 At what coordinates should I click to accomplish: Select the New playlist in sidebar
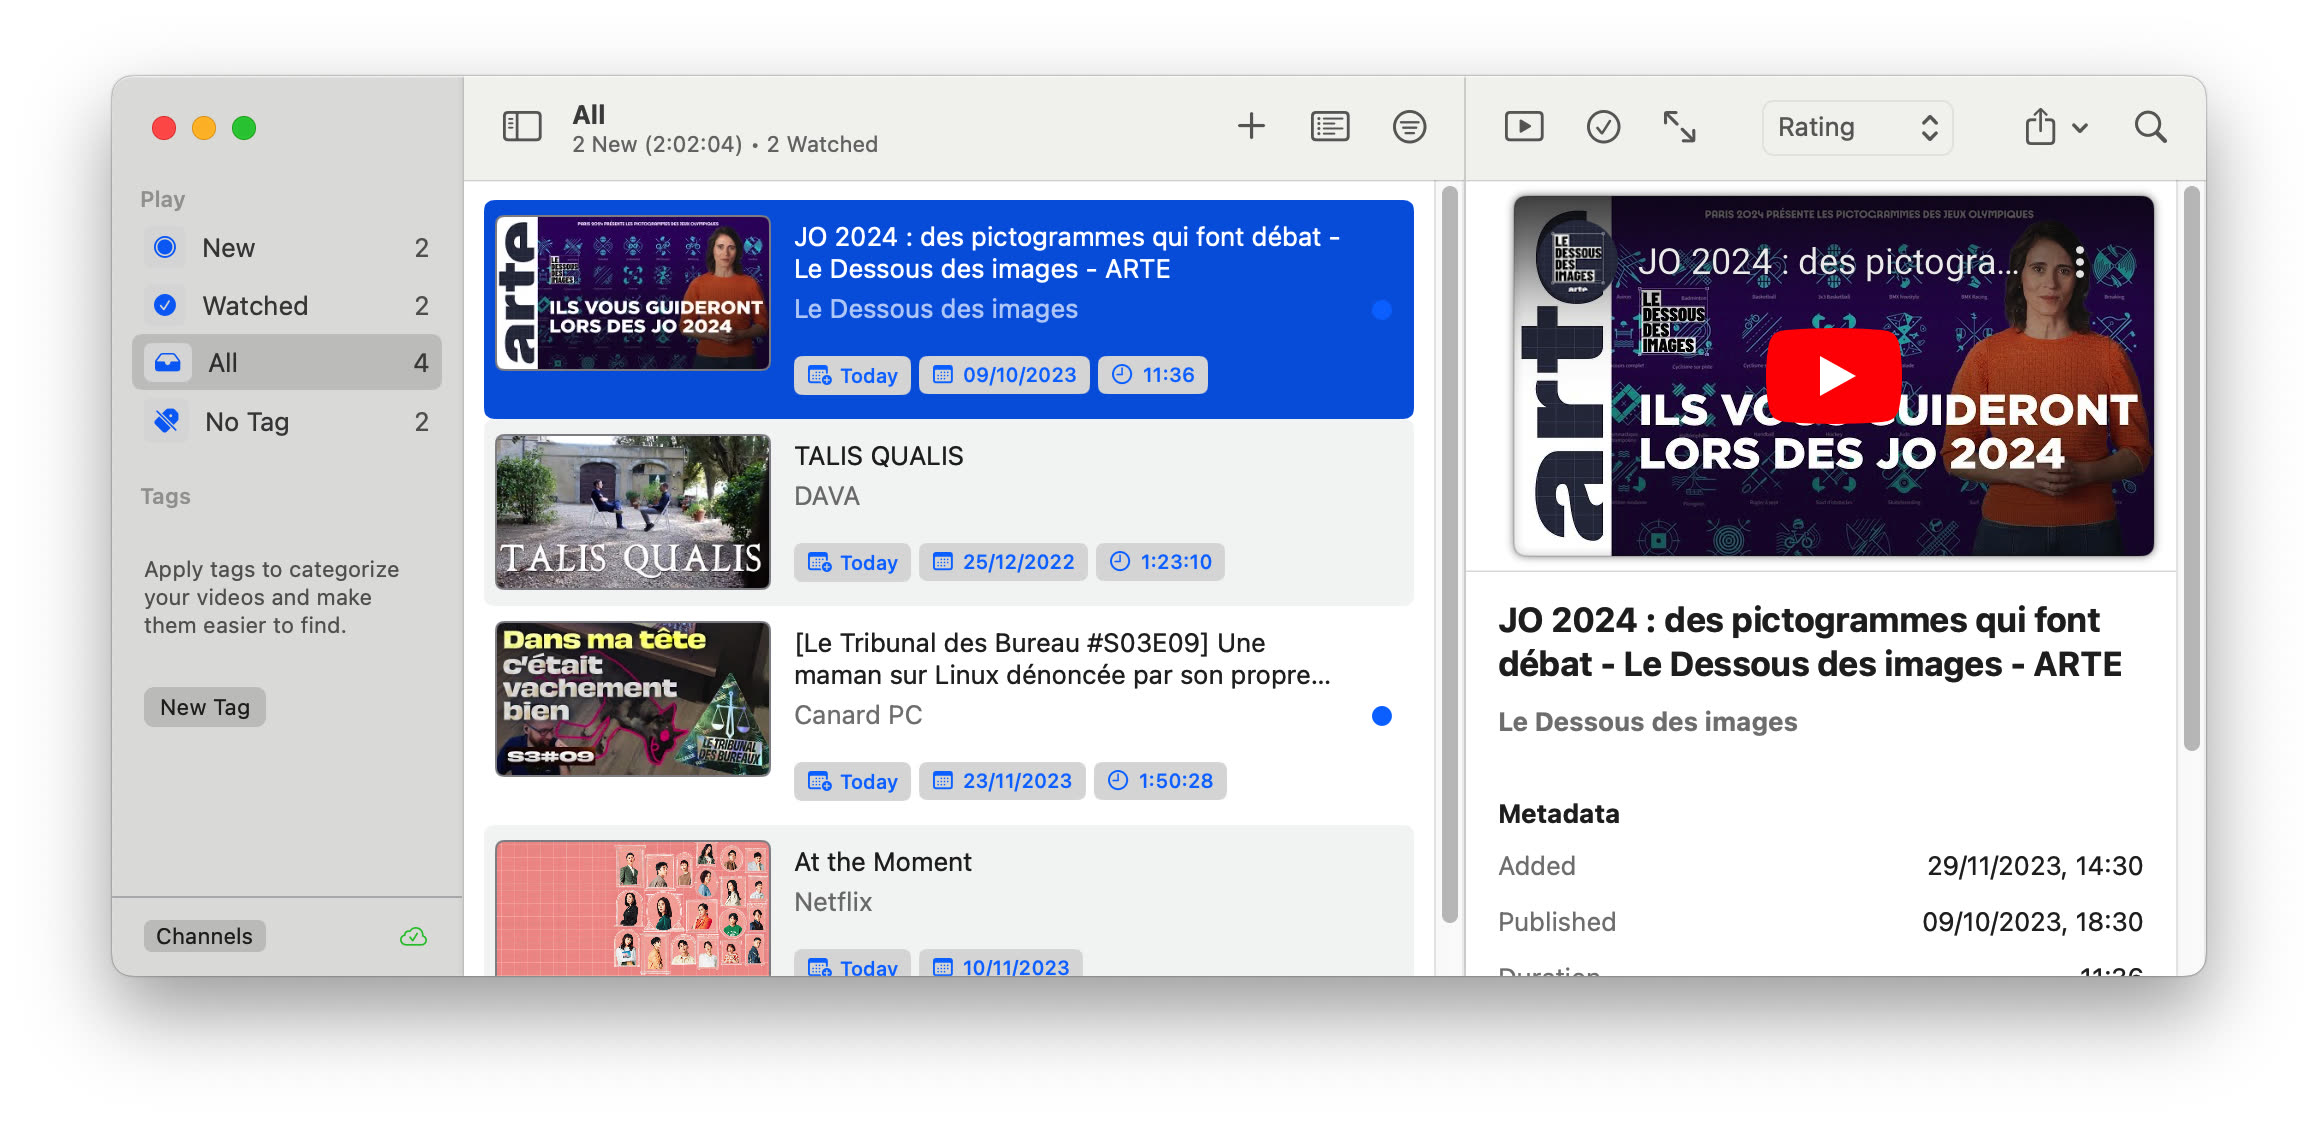287,248
